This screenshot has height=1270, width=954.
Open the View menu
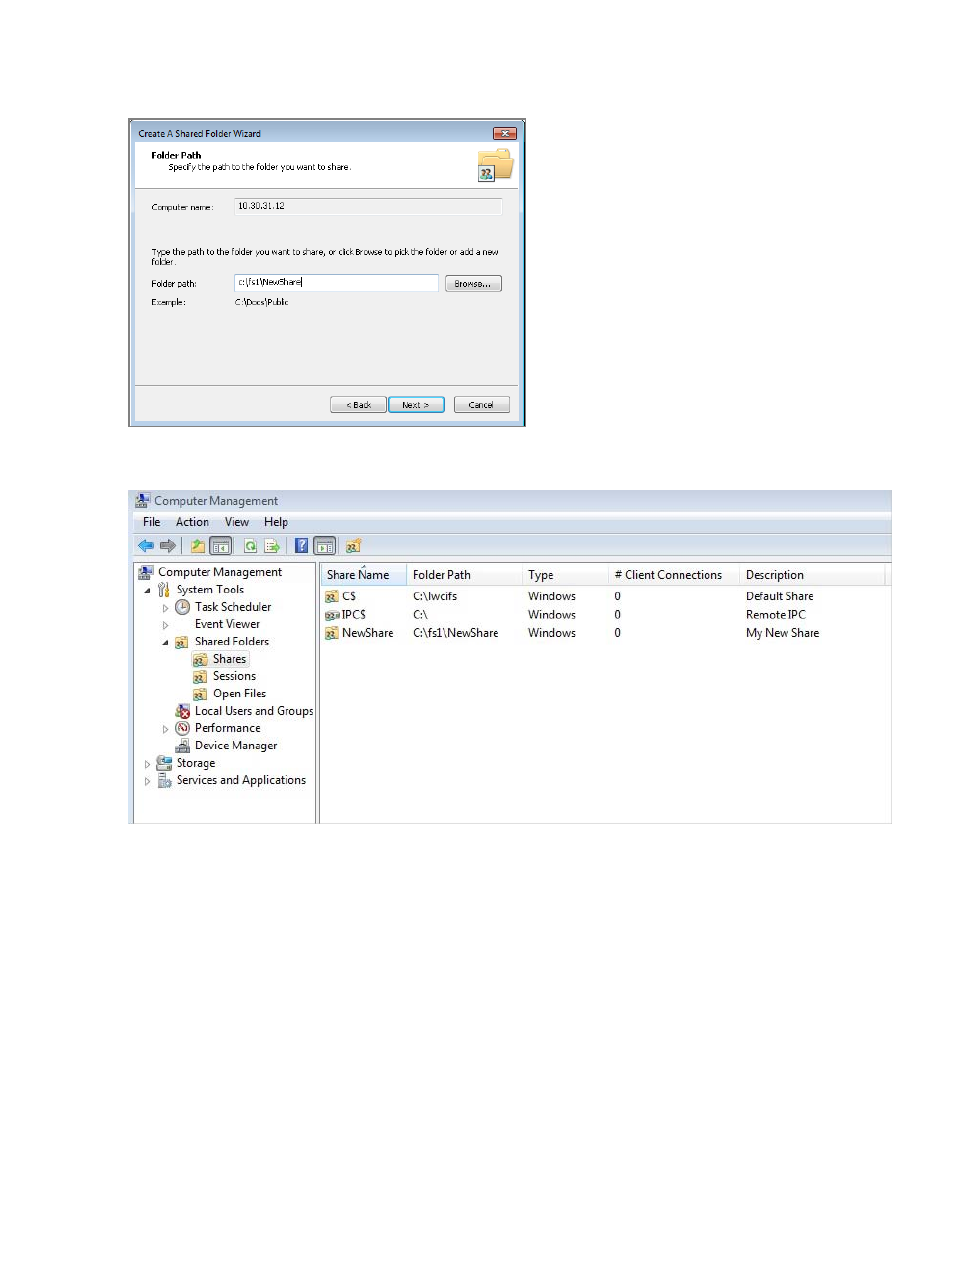237,522
